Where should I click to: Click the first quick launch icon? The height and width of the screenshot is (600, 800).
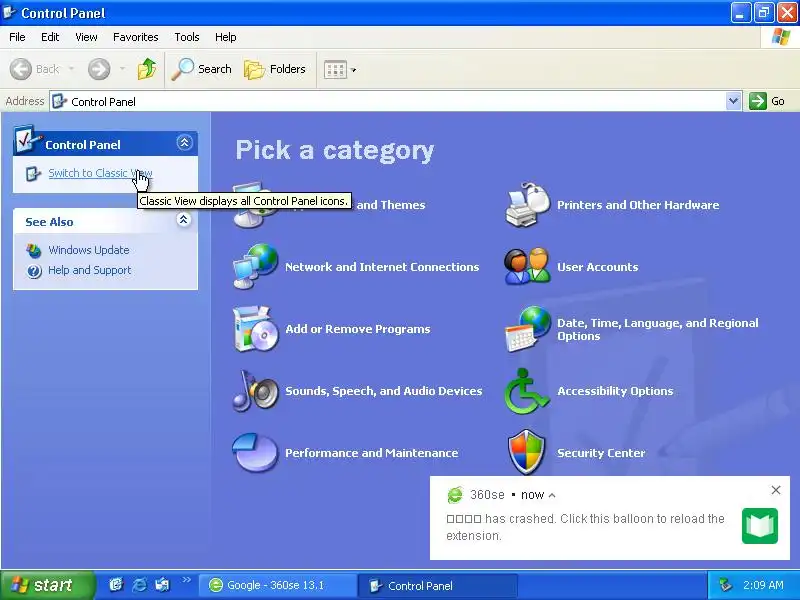116,585
